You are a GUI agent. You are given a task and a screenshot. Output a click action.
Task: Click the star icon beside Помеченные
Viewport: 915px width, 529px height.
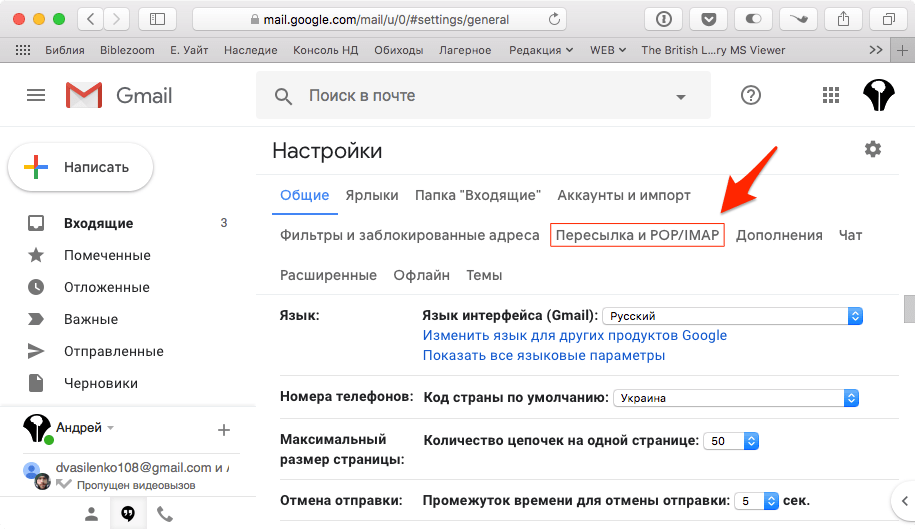[36, 255]
